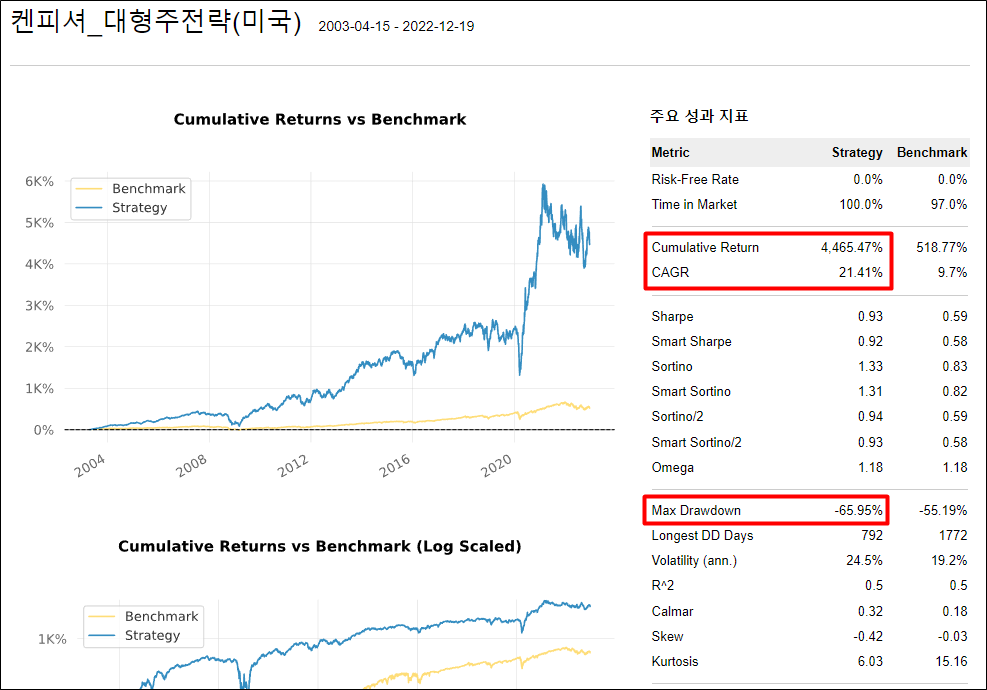This screenshot has height=690, width=987.
Task: Click the 9.7% benchmark CAGR value
Action: pyautogui.click(x=952, y=272)
